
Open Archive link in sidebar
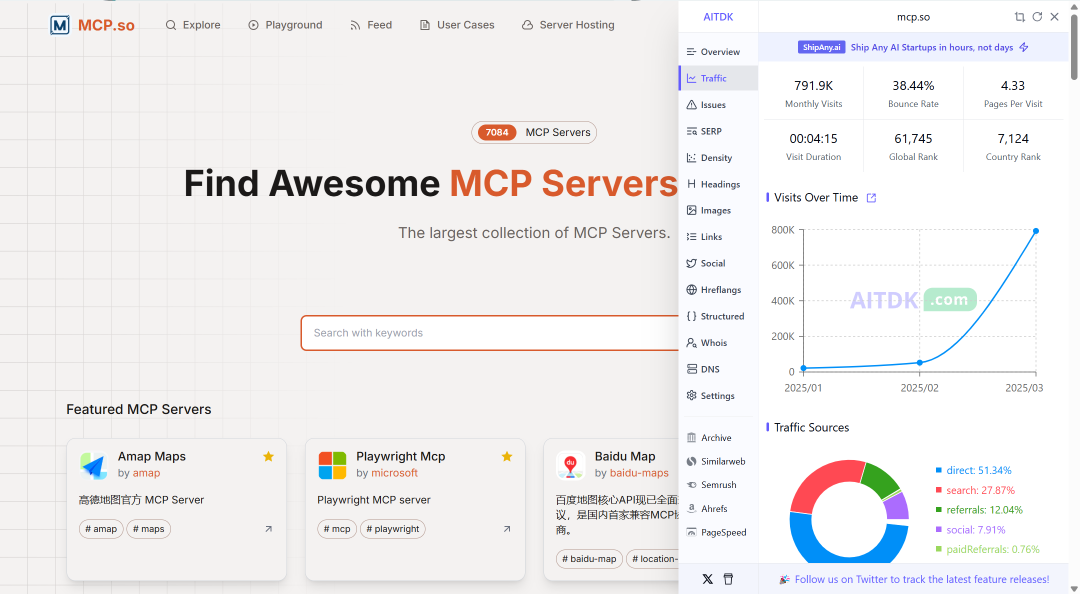click(x=718, y=438)
